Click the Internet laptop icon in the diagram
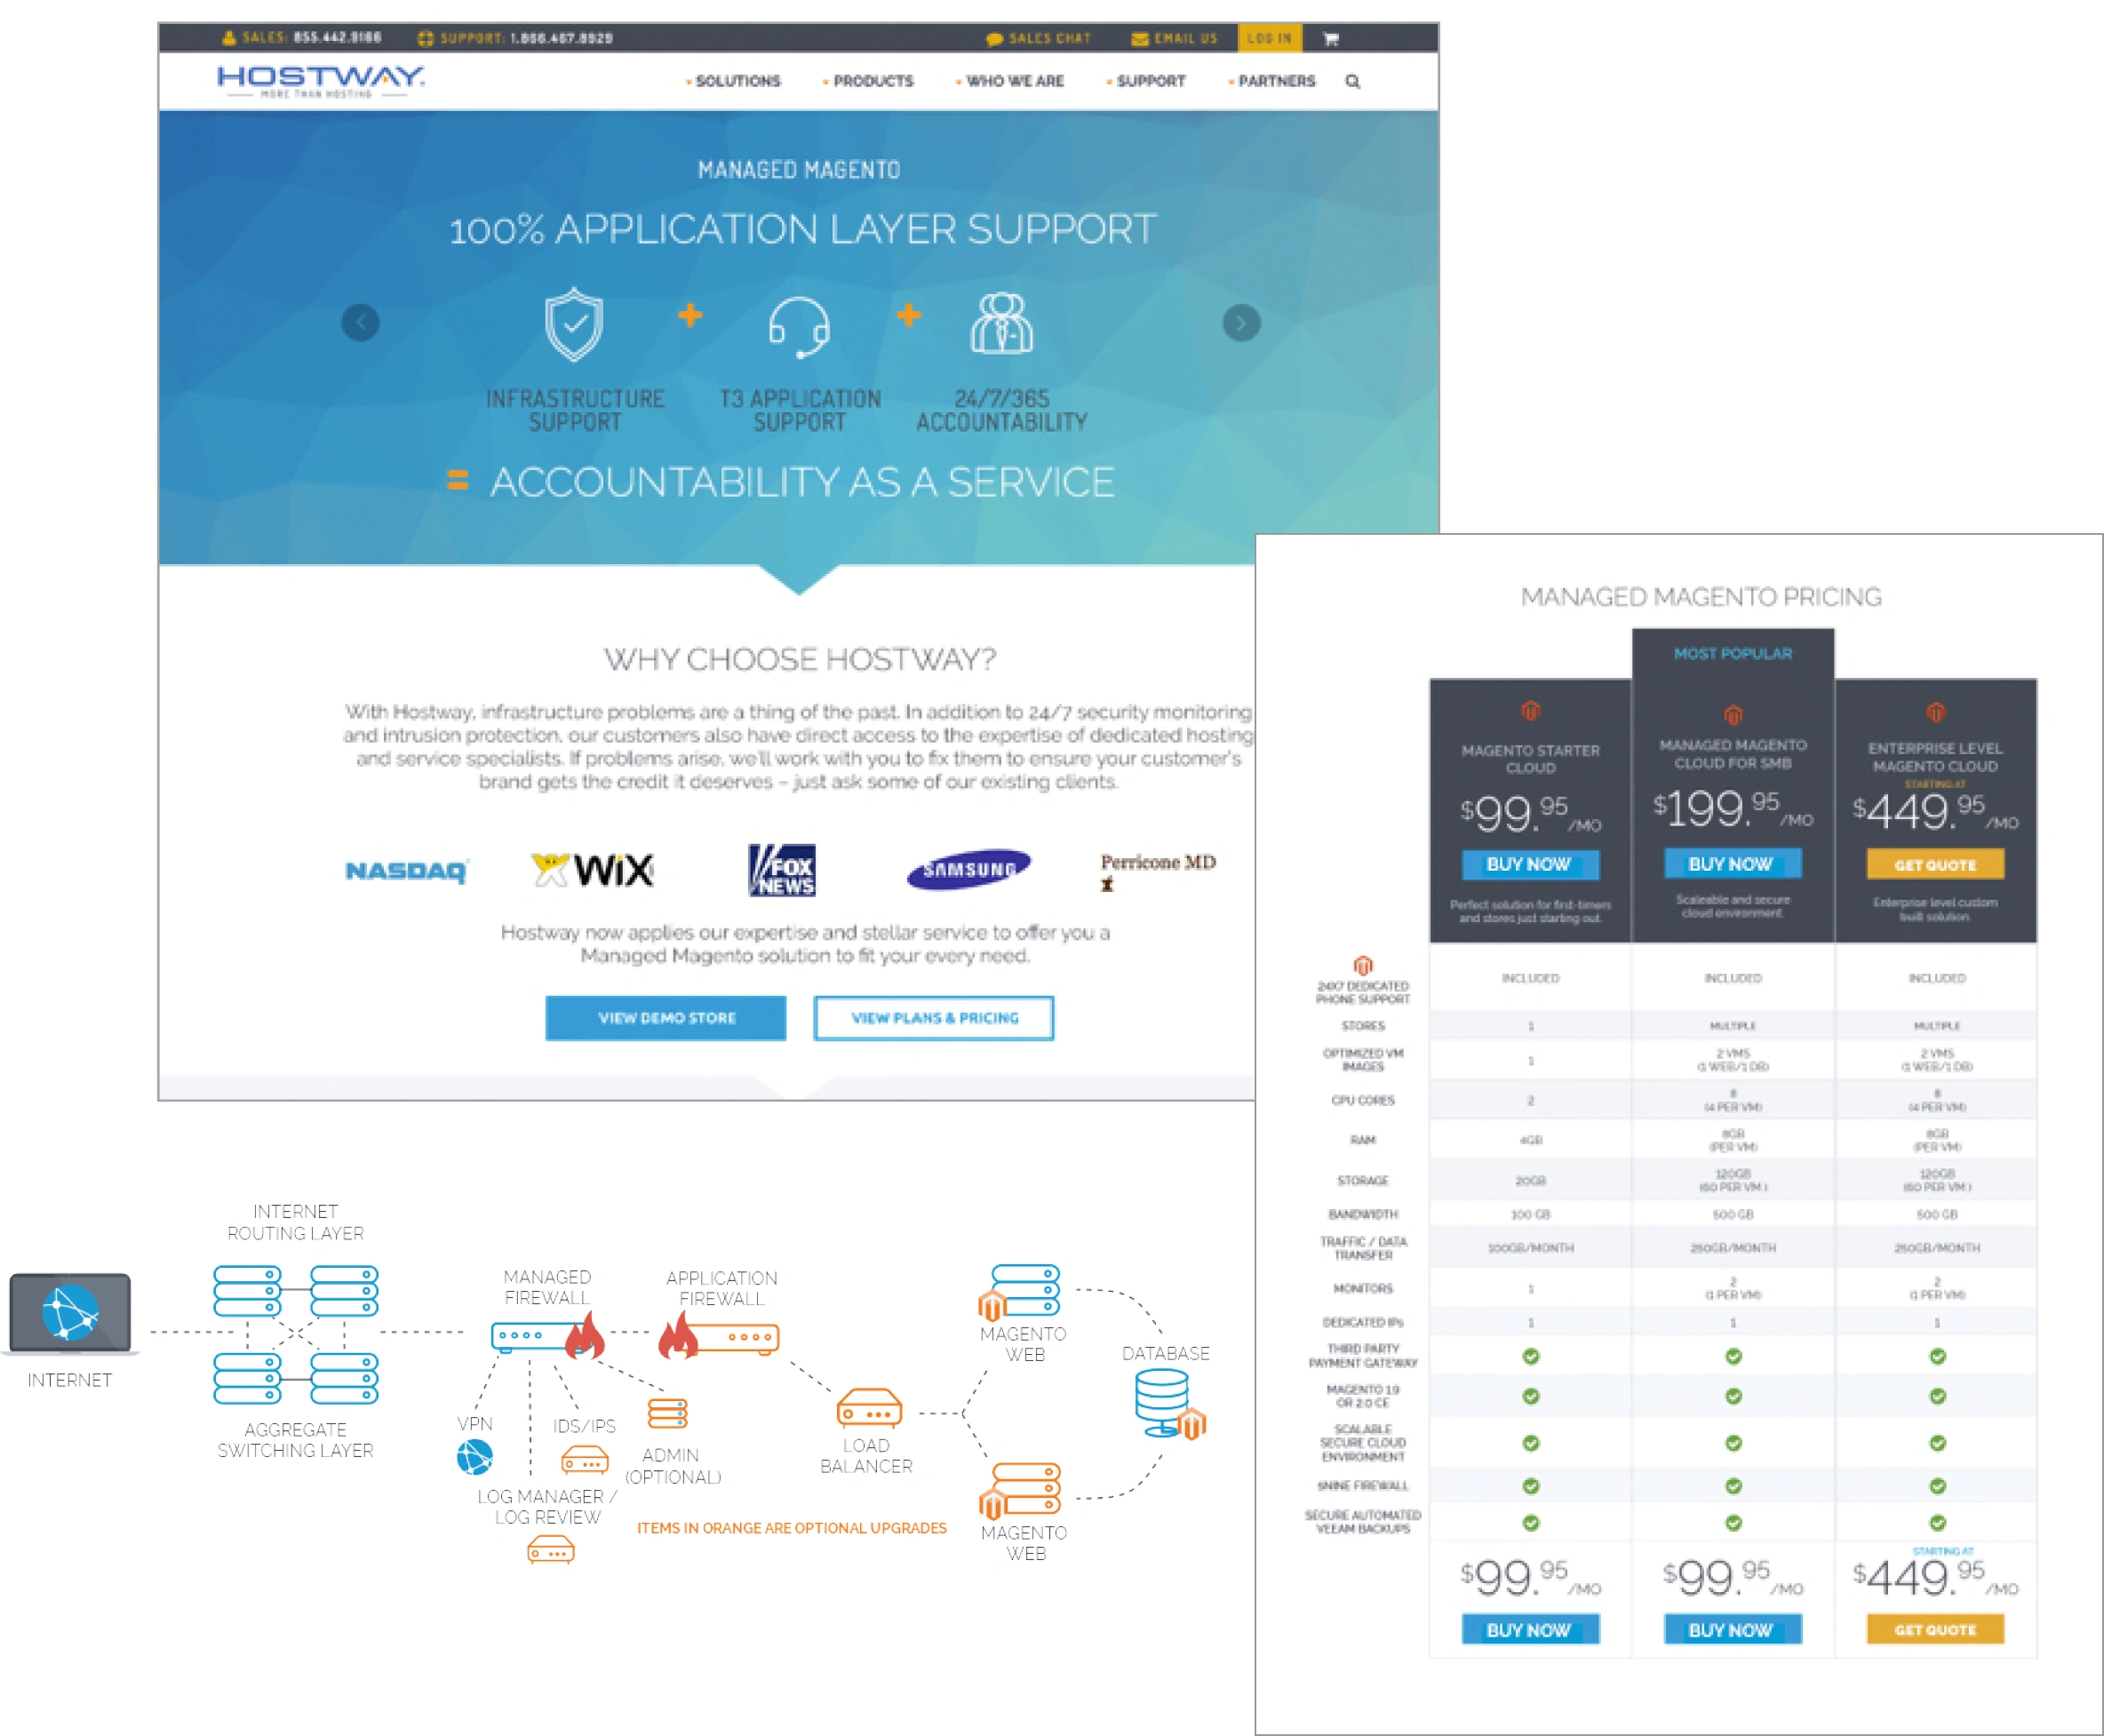 point(70,1313)
